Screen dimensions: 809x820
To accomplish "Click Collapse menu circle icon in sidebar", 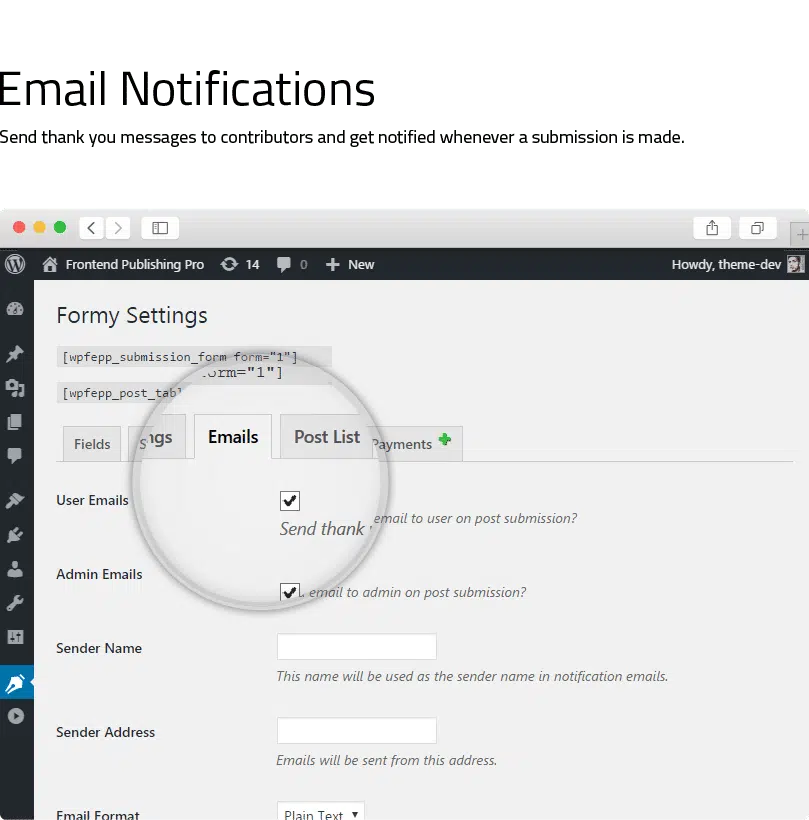I will click(16, 716).
